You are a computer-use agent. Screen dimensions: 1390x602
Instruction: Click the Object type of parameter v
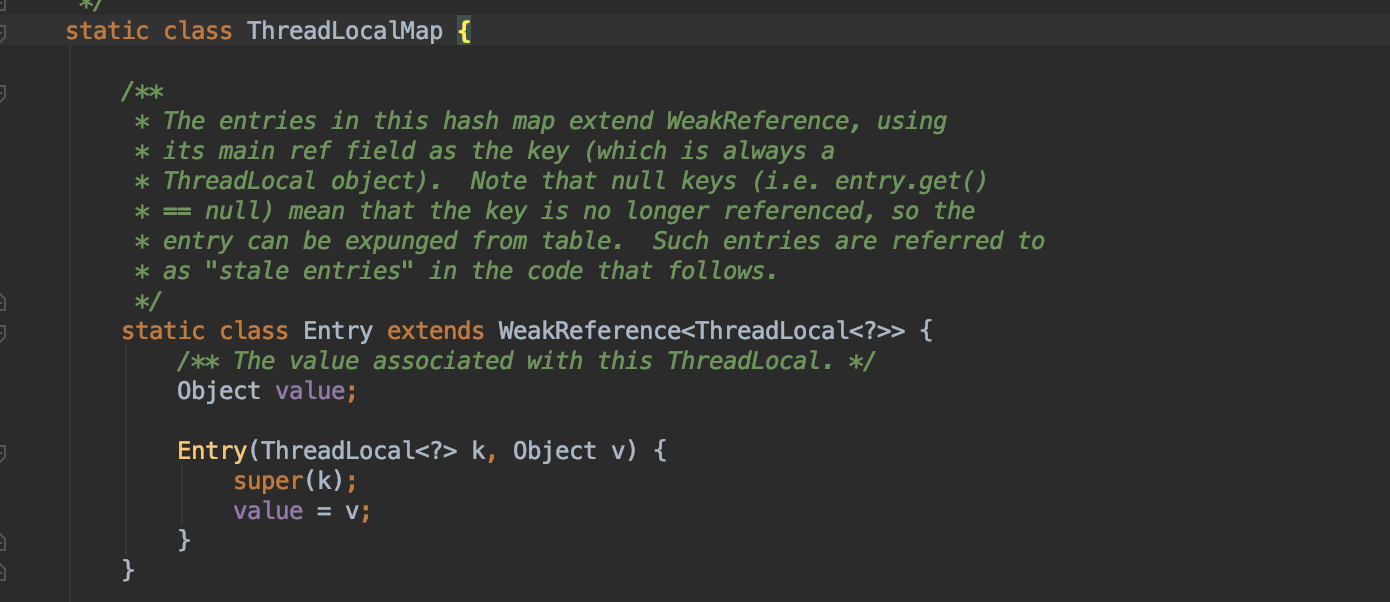[554, 451]
